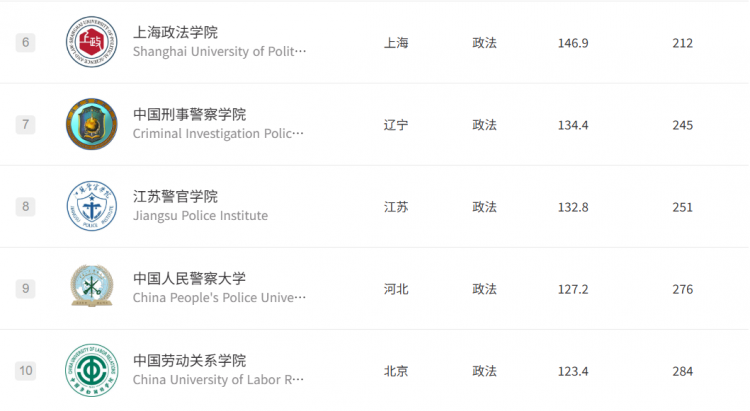
Task: Open the Criminal Investigation Police University emblem
Action: click(91, 124)
